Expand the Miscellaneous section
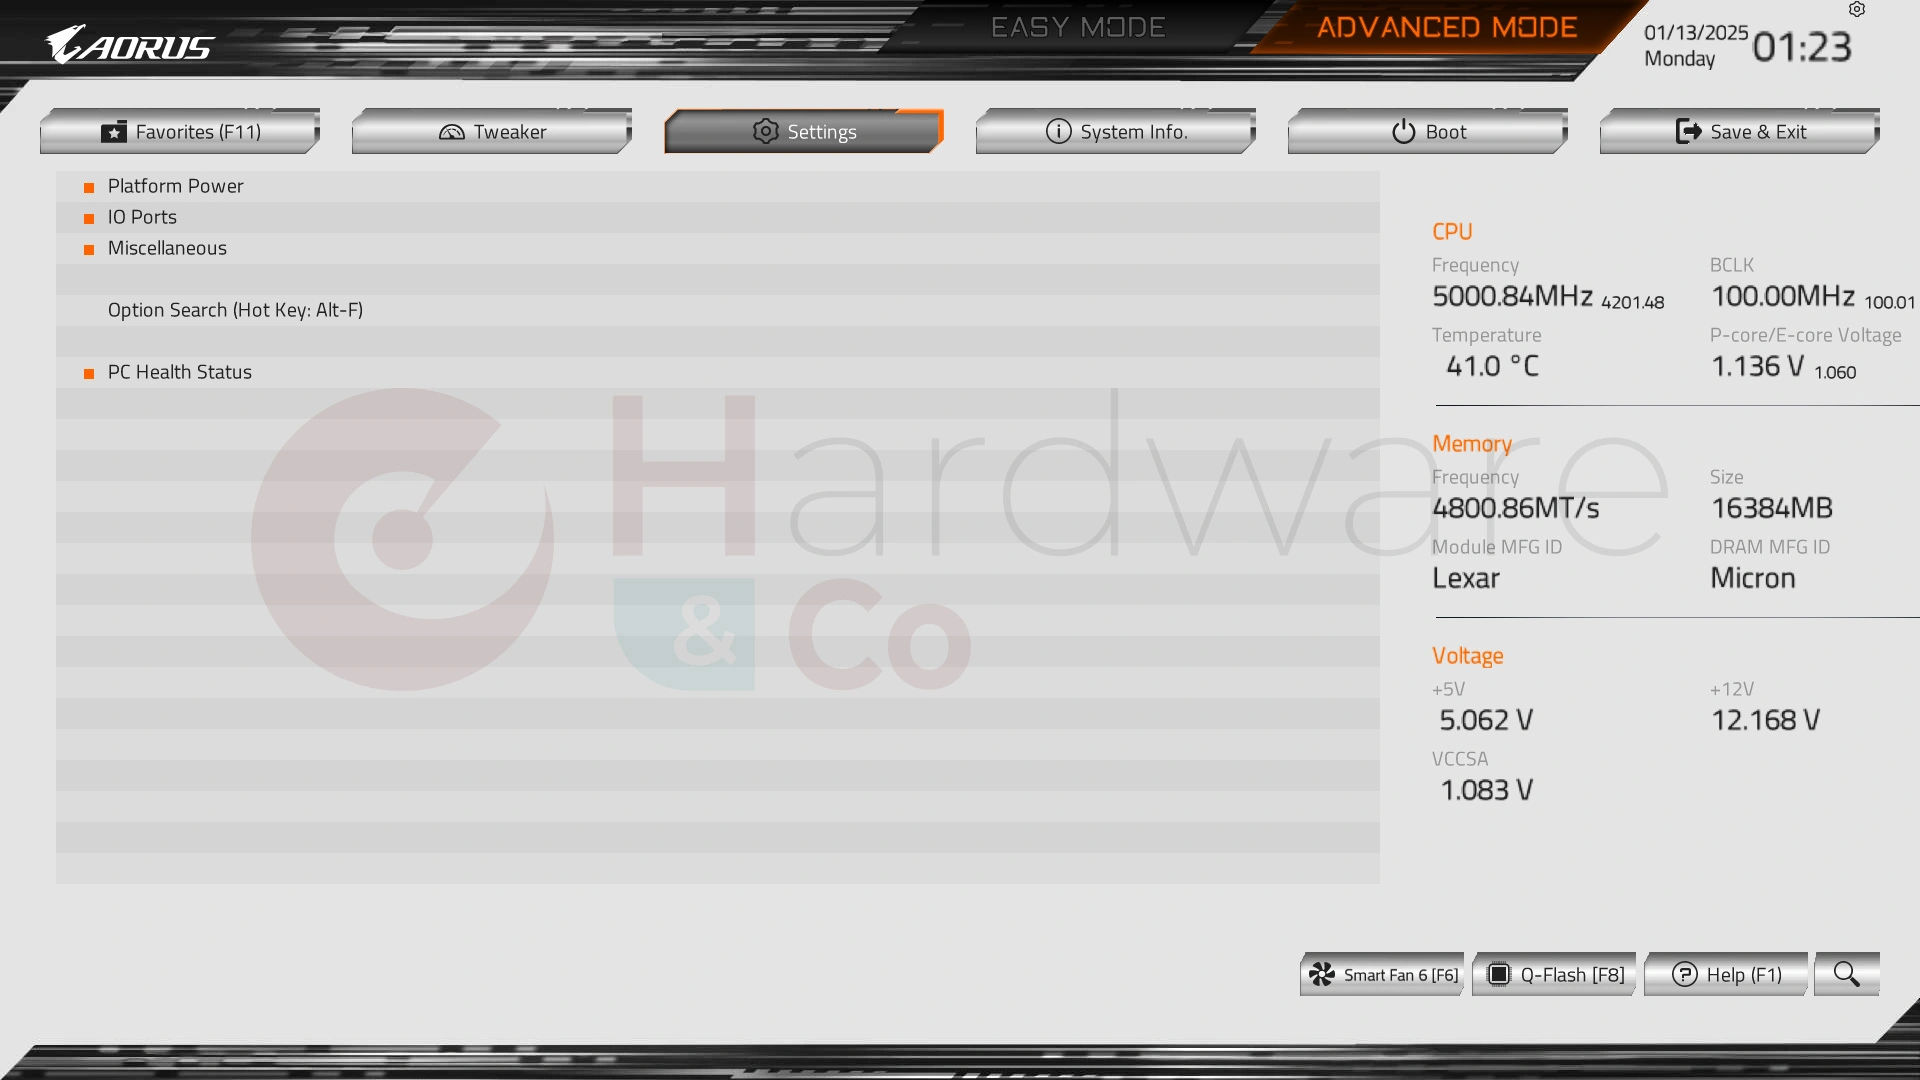The height and width of the screenshot is (1080, 1920). pyautogui.click(x=166, y=247)
